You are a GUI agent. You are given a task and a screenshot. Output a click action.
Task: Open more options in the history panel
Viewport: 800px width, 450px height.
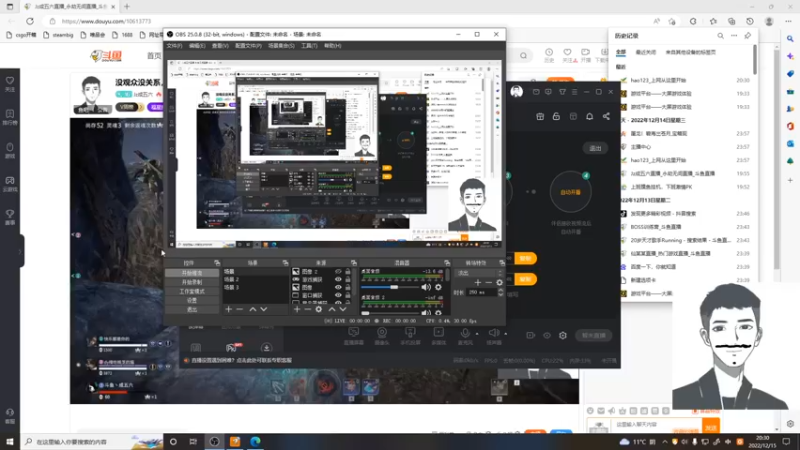(x=734, y=36)
